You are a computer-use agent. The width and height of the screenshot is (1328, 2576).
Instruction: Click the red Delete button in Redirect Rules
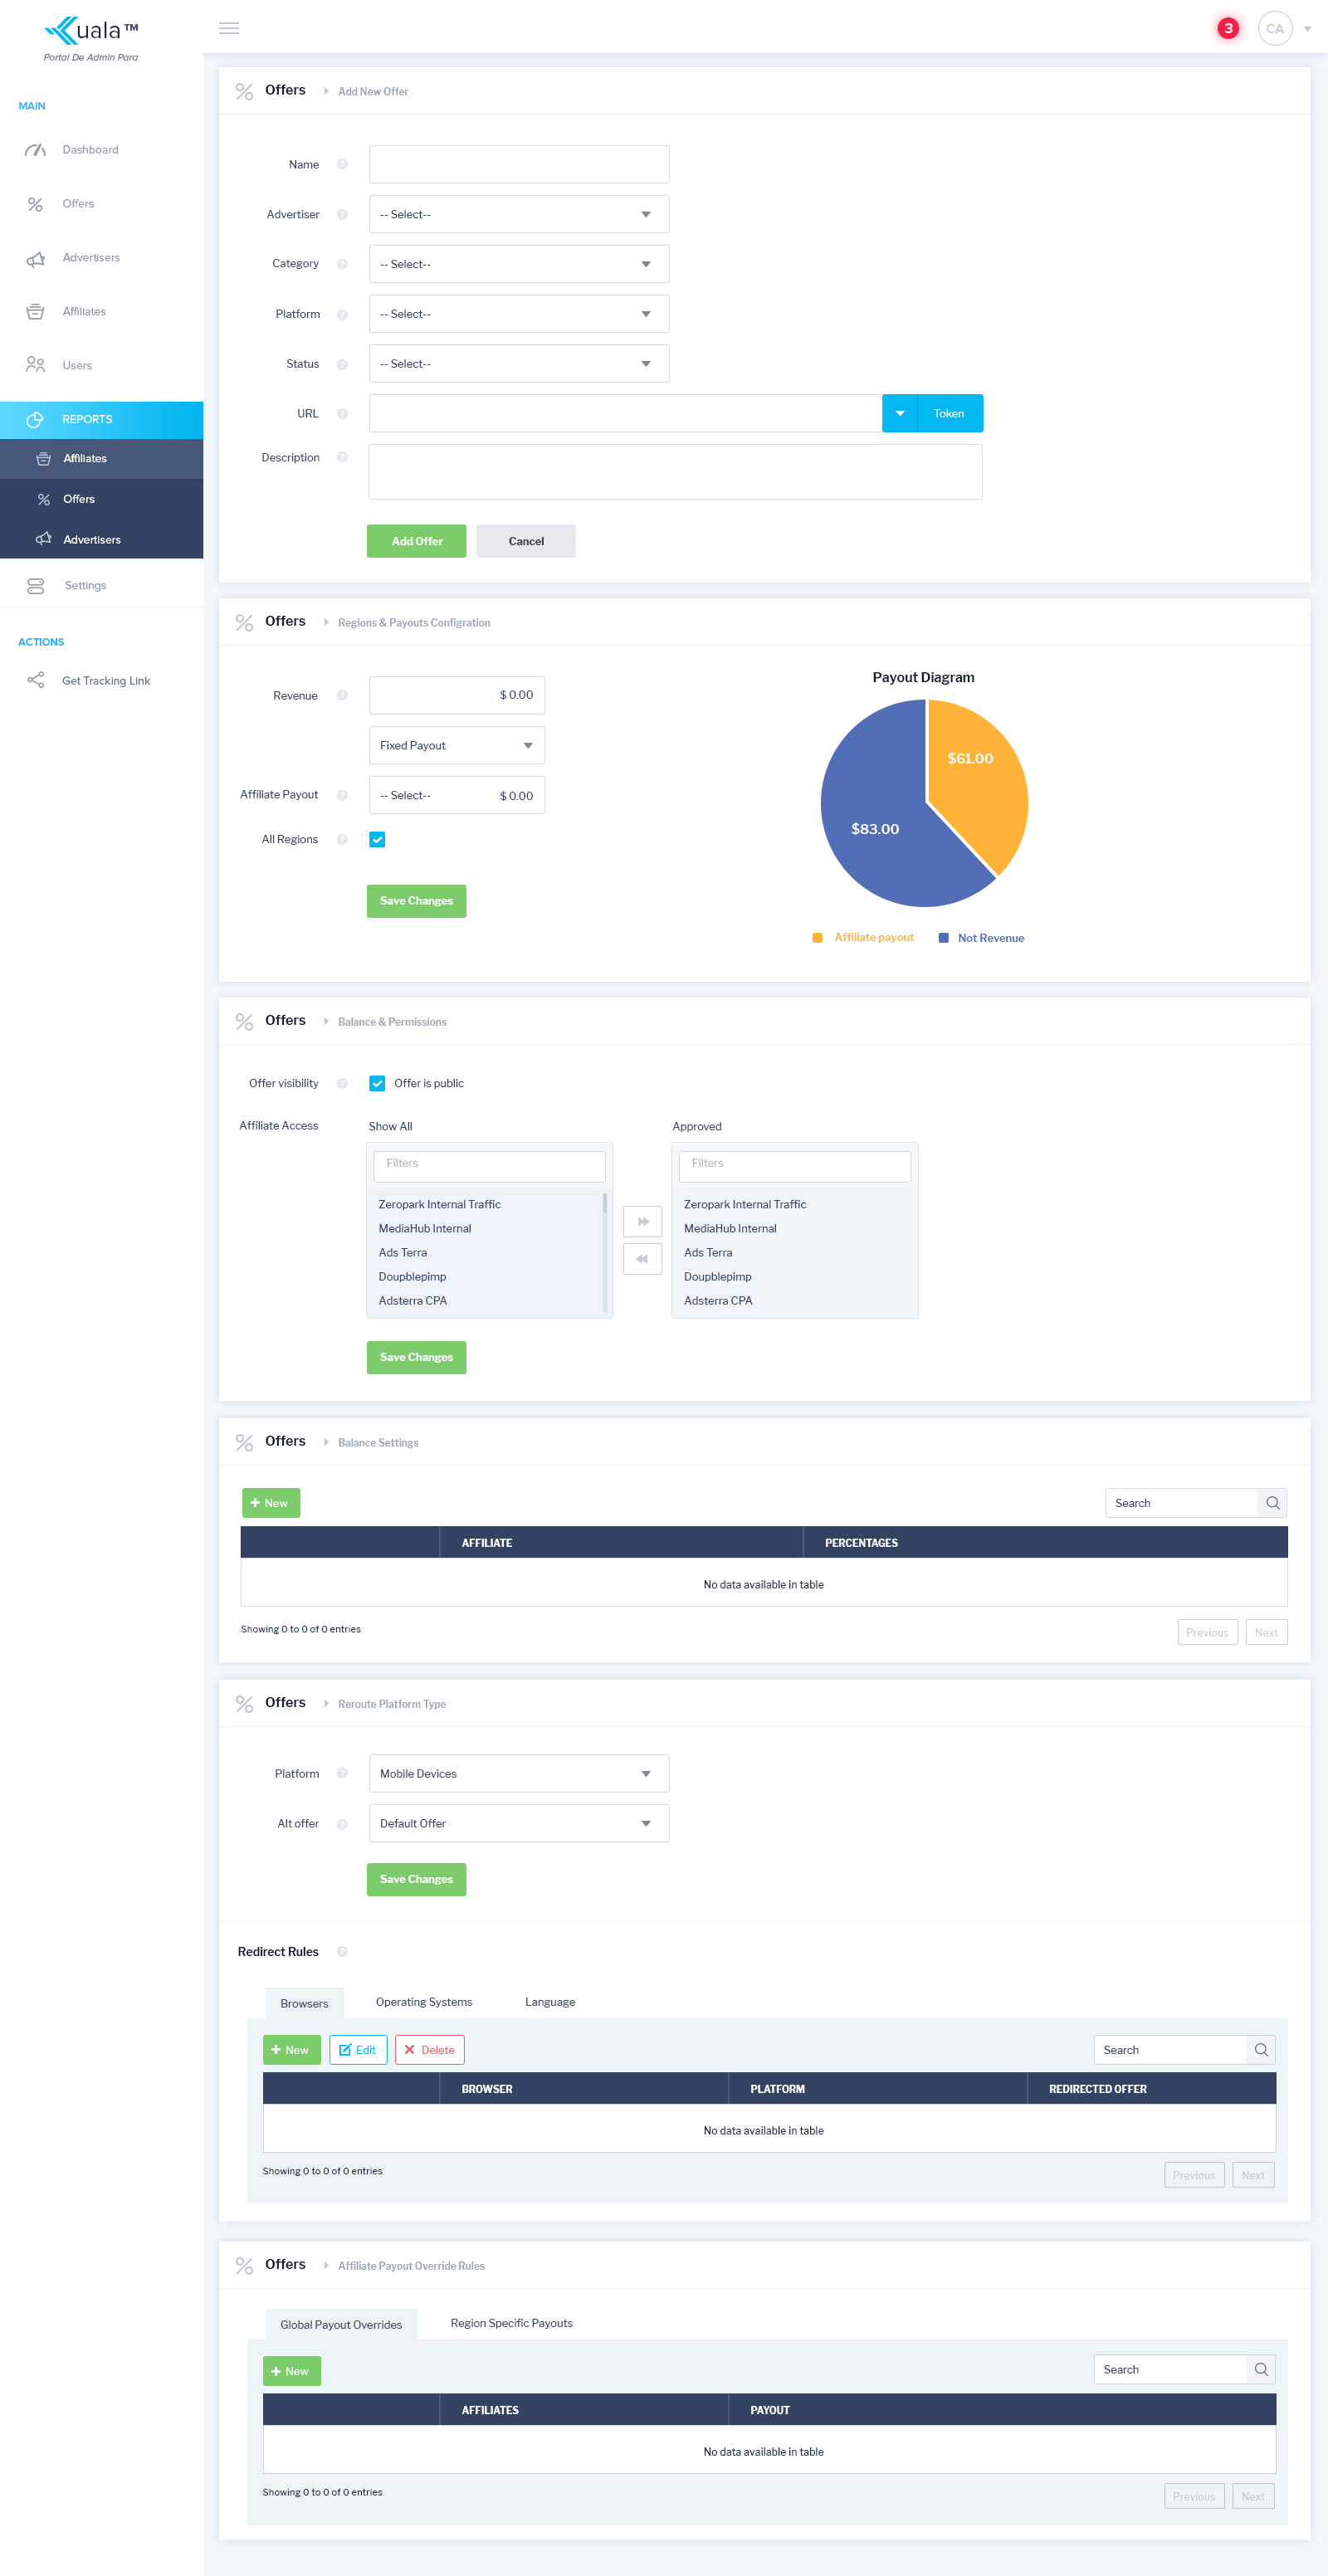[x=429, y=2050]
